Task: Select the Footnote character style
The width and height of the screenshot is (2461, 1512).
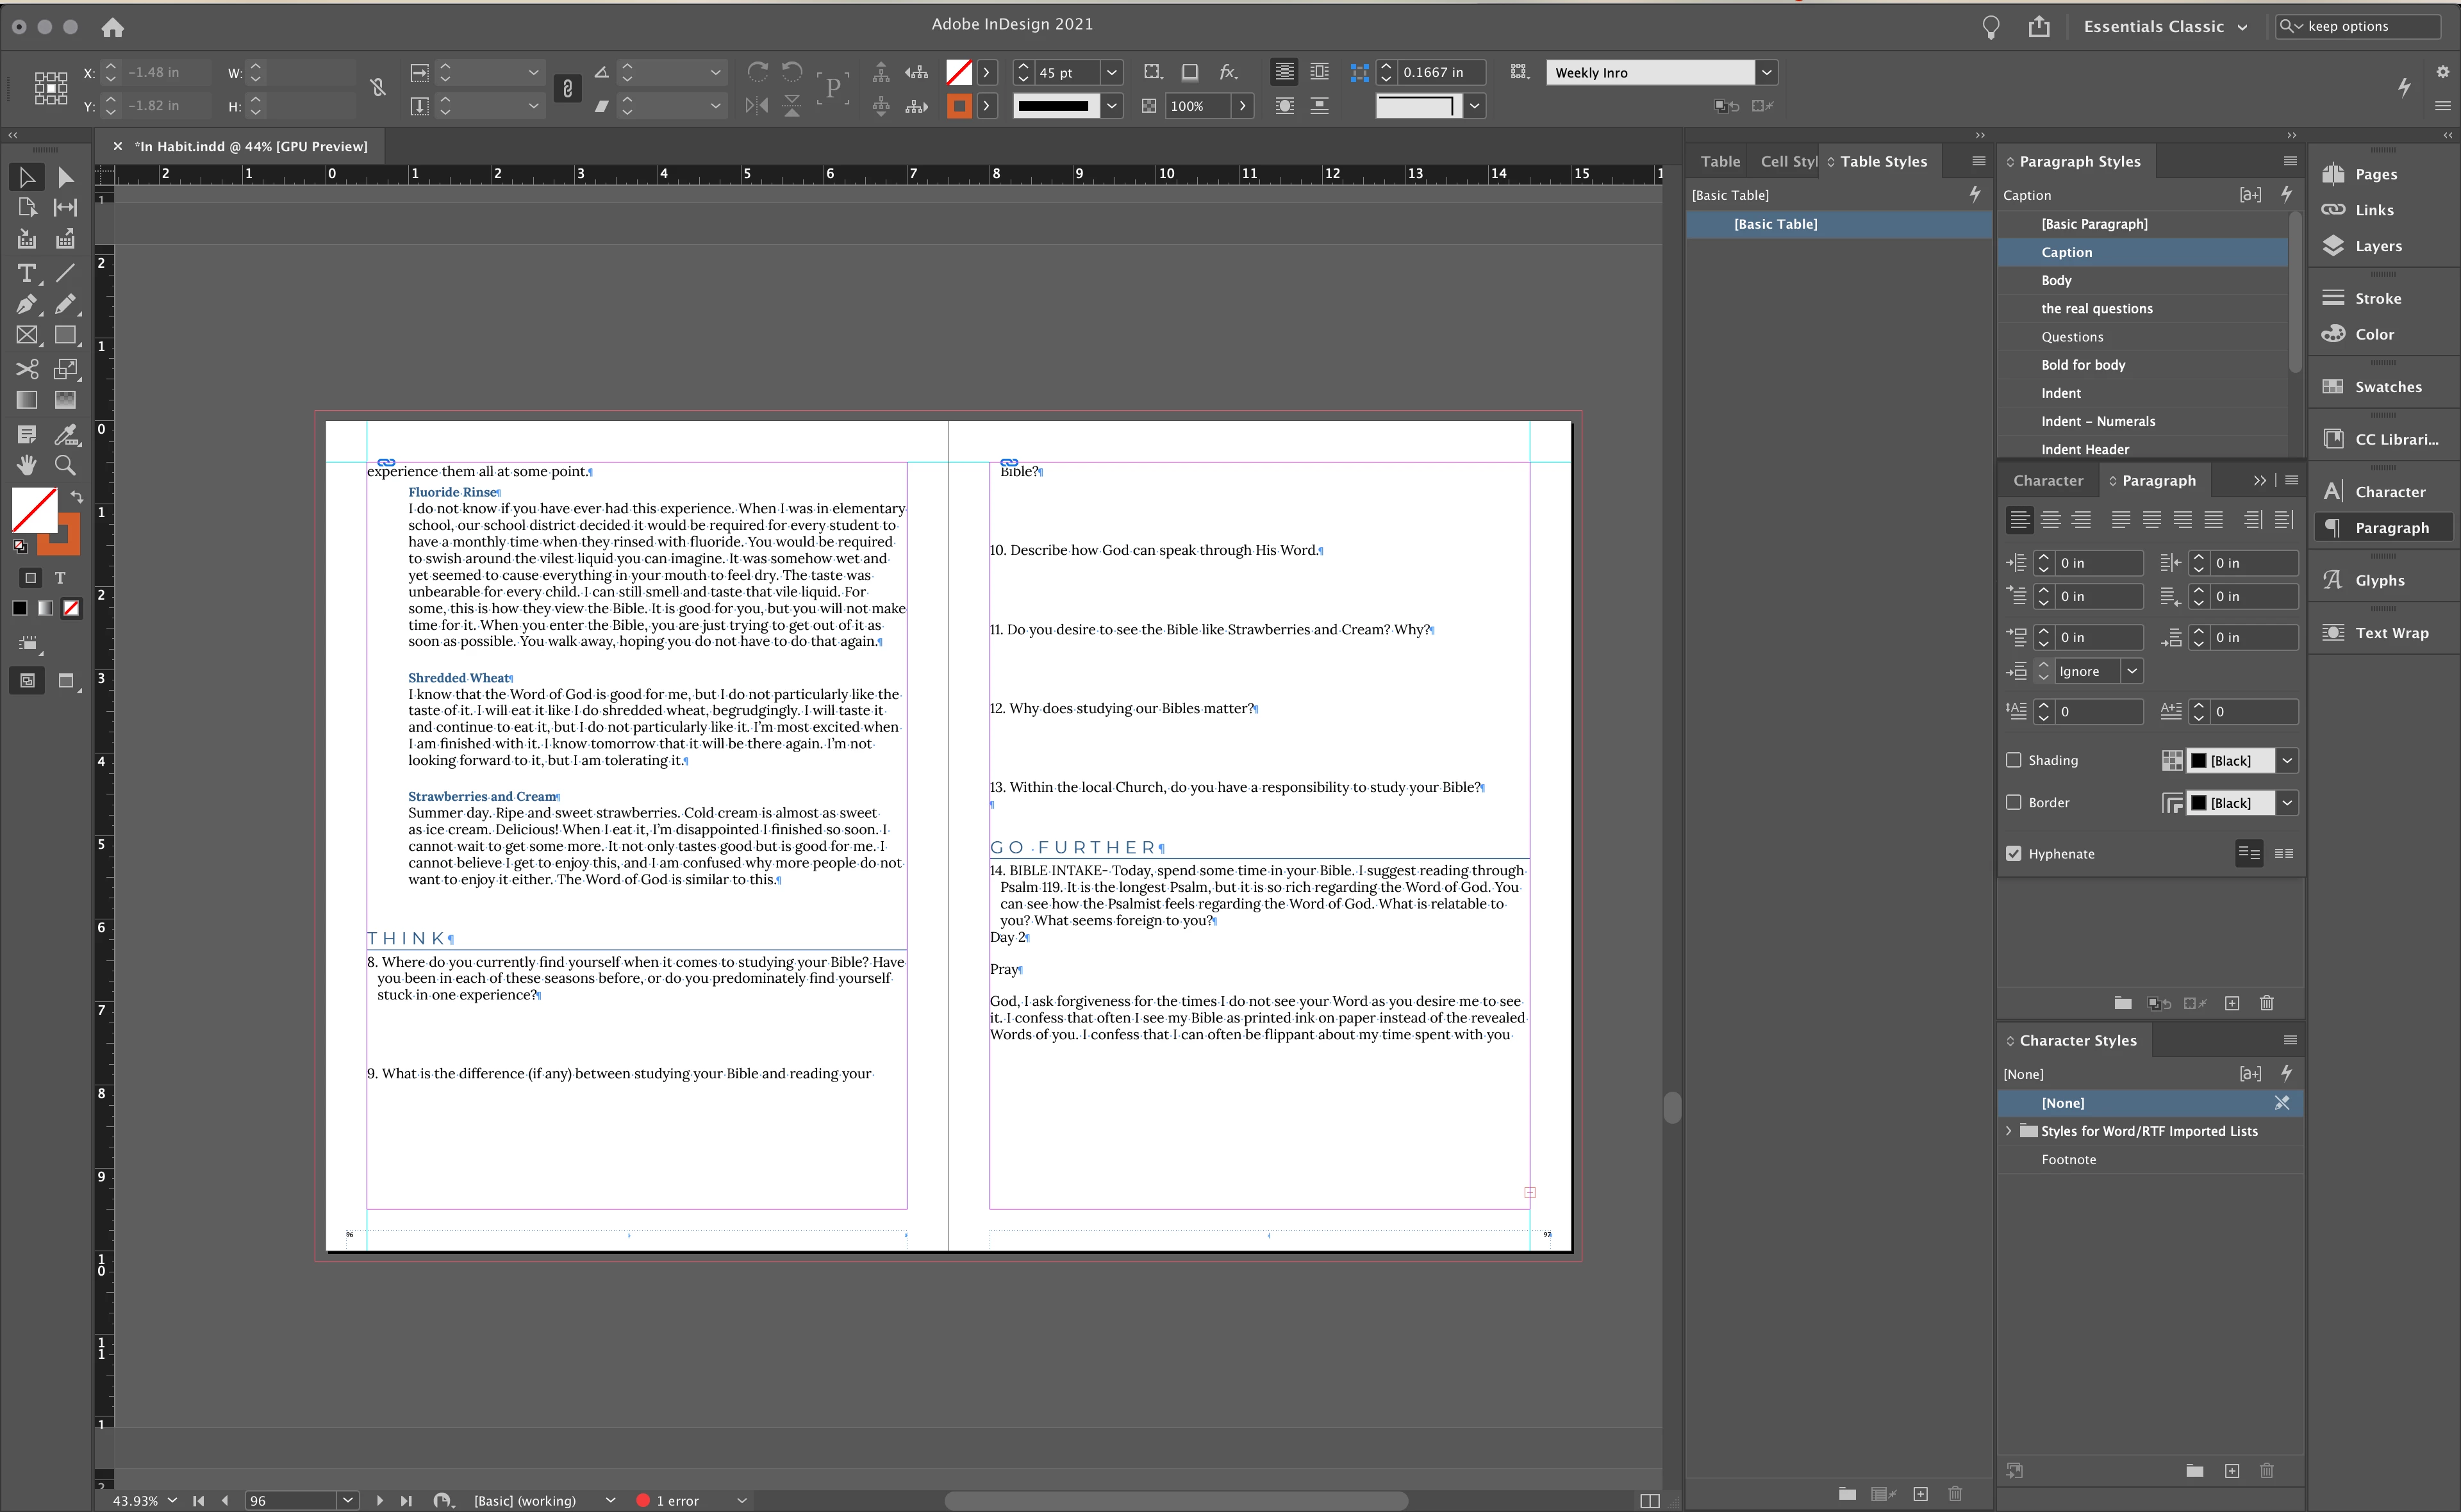Action: [x=2068, y=1159]
